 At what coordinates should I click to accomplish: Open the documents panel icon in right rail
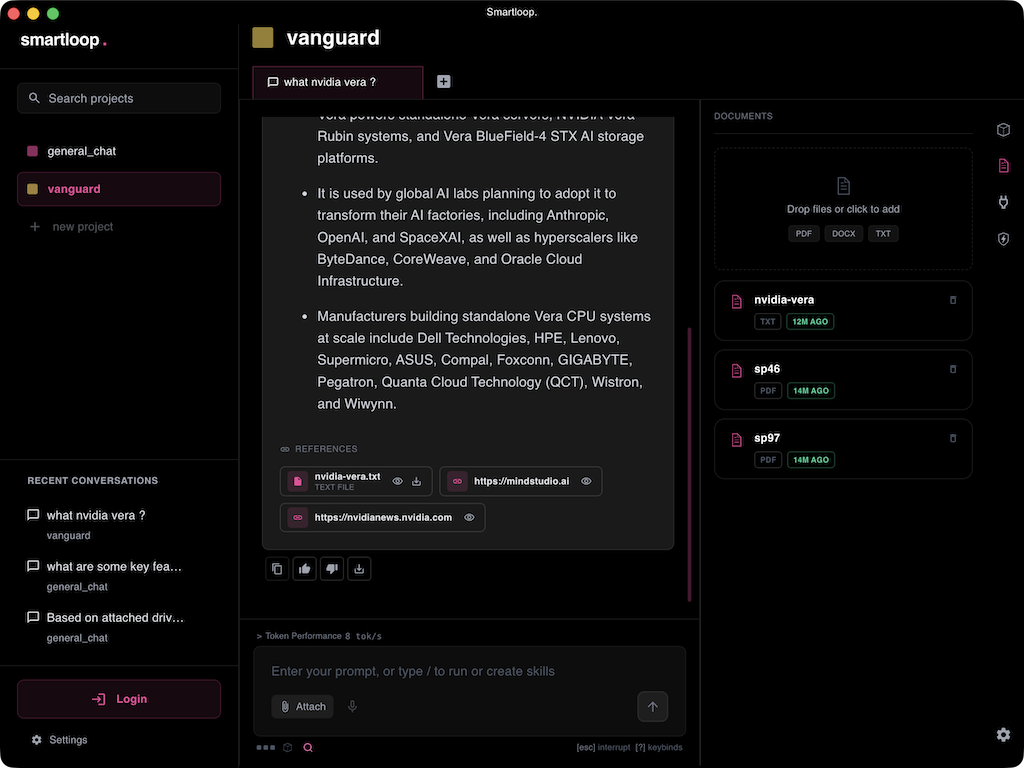coord(1004,165)
